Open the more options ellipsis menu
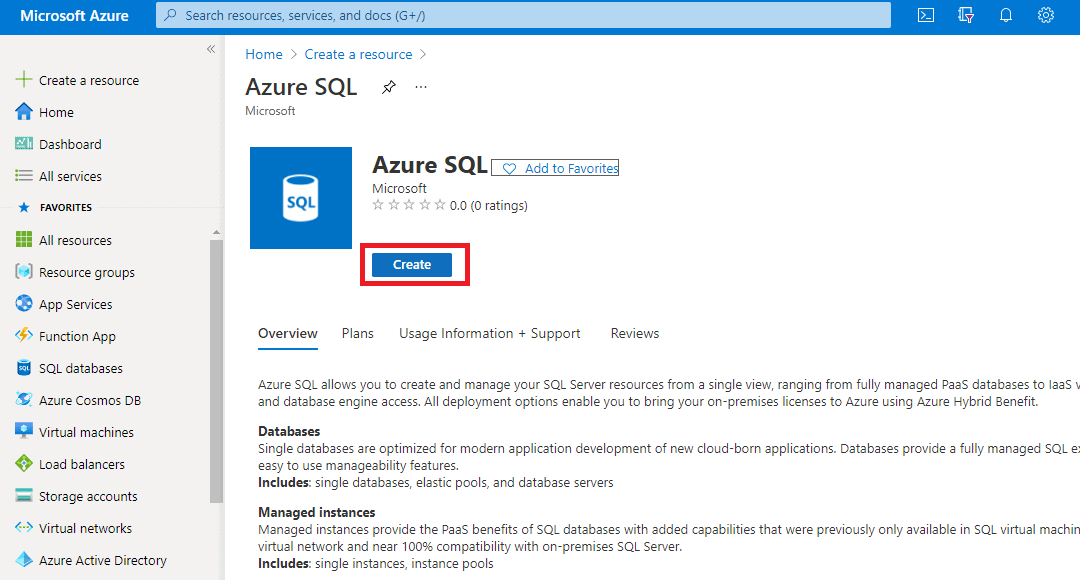 420,87
